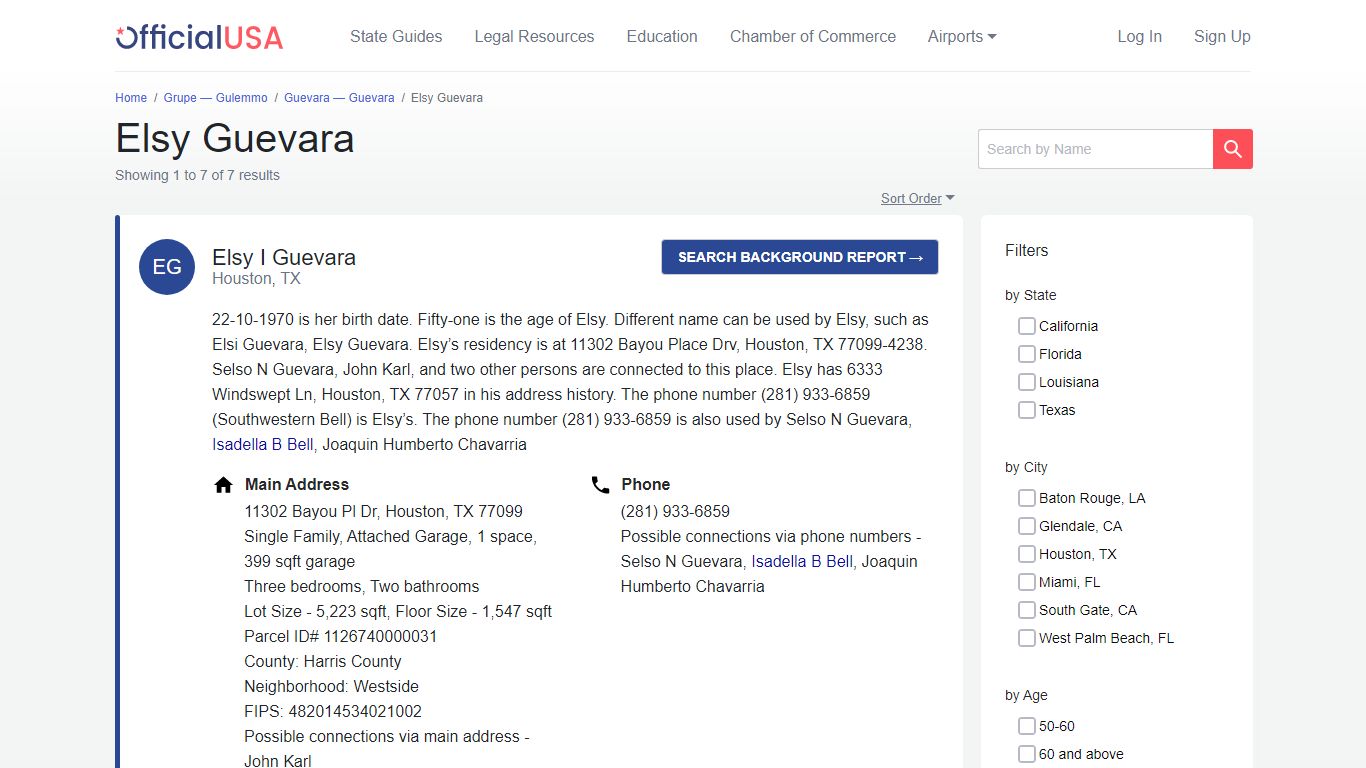Click the red search magnifier button
This screenshot has height=768, width=1366.
pos(1232,149)
